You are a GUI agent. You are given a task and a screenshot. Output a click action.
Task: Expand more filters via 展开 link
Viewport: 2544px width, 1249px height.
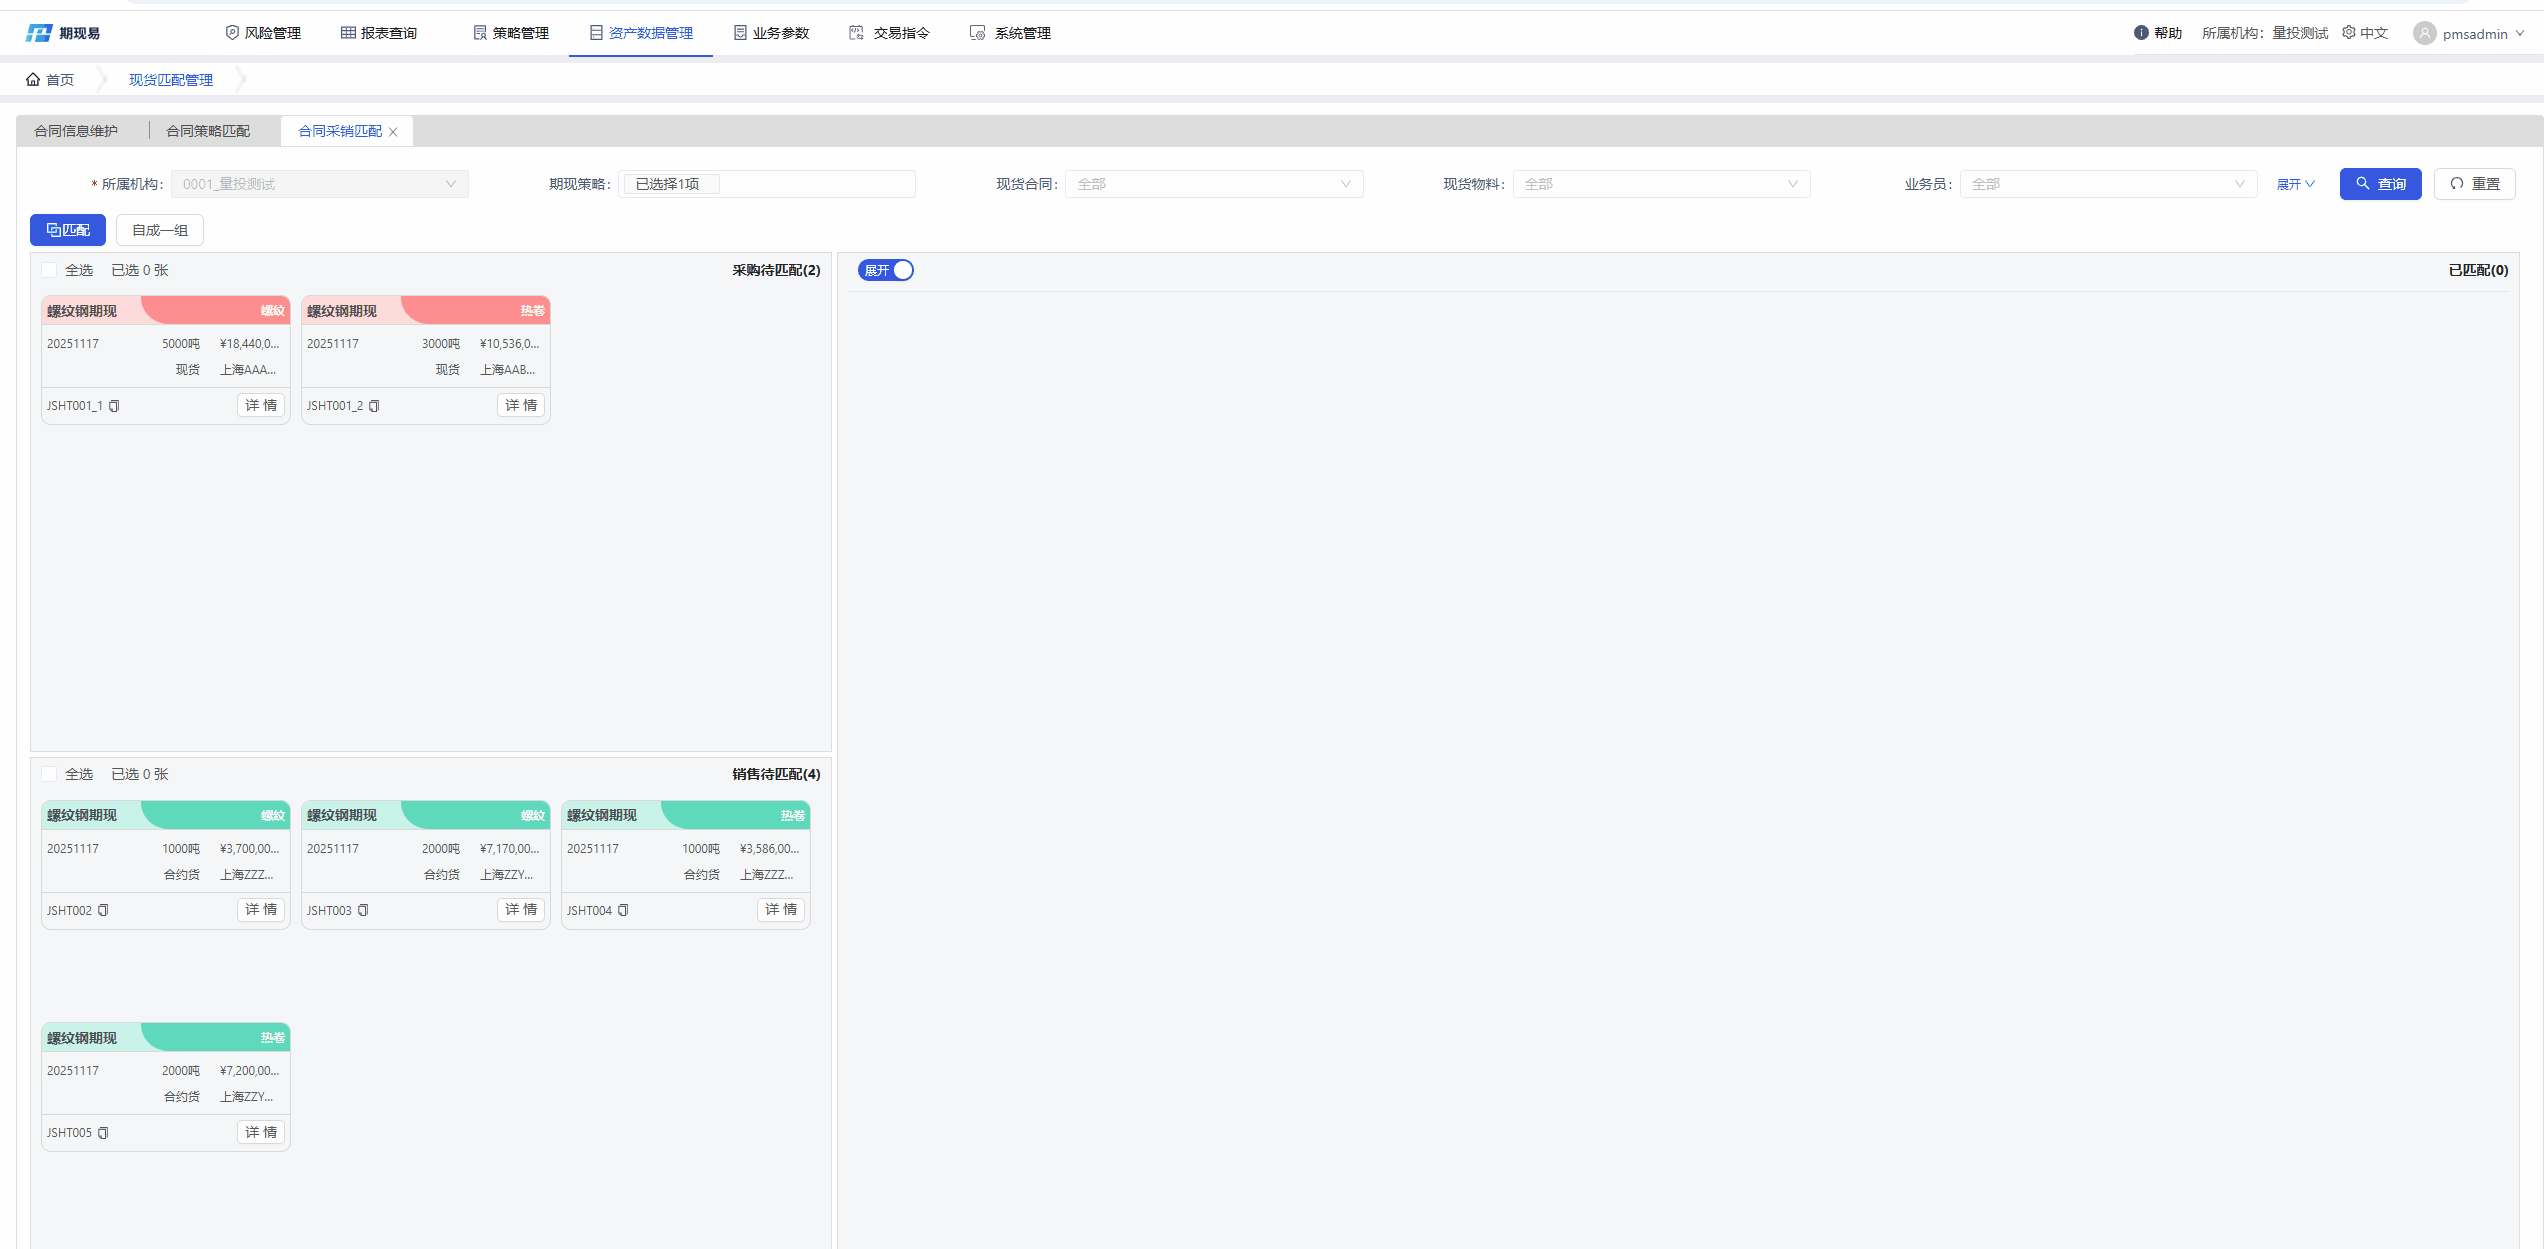(x=2295, y=184)
